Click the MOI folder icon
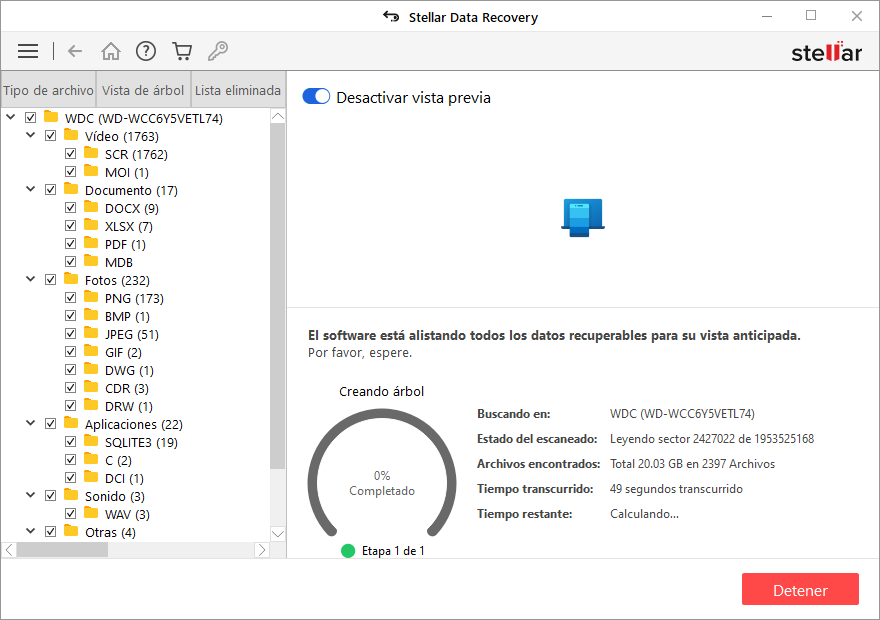The image size is (880, 620). (91, 171)
